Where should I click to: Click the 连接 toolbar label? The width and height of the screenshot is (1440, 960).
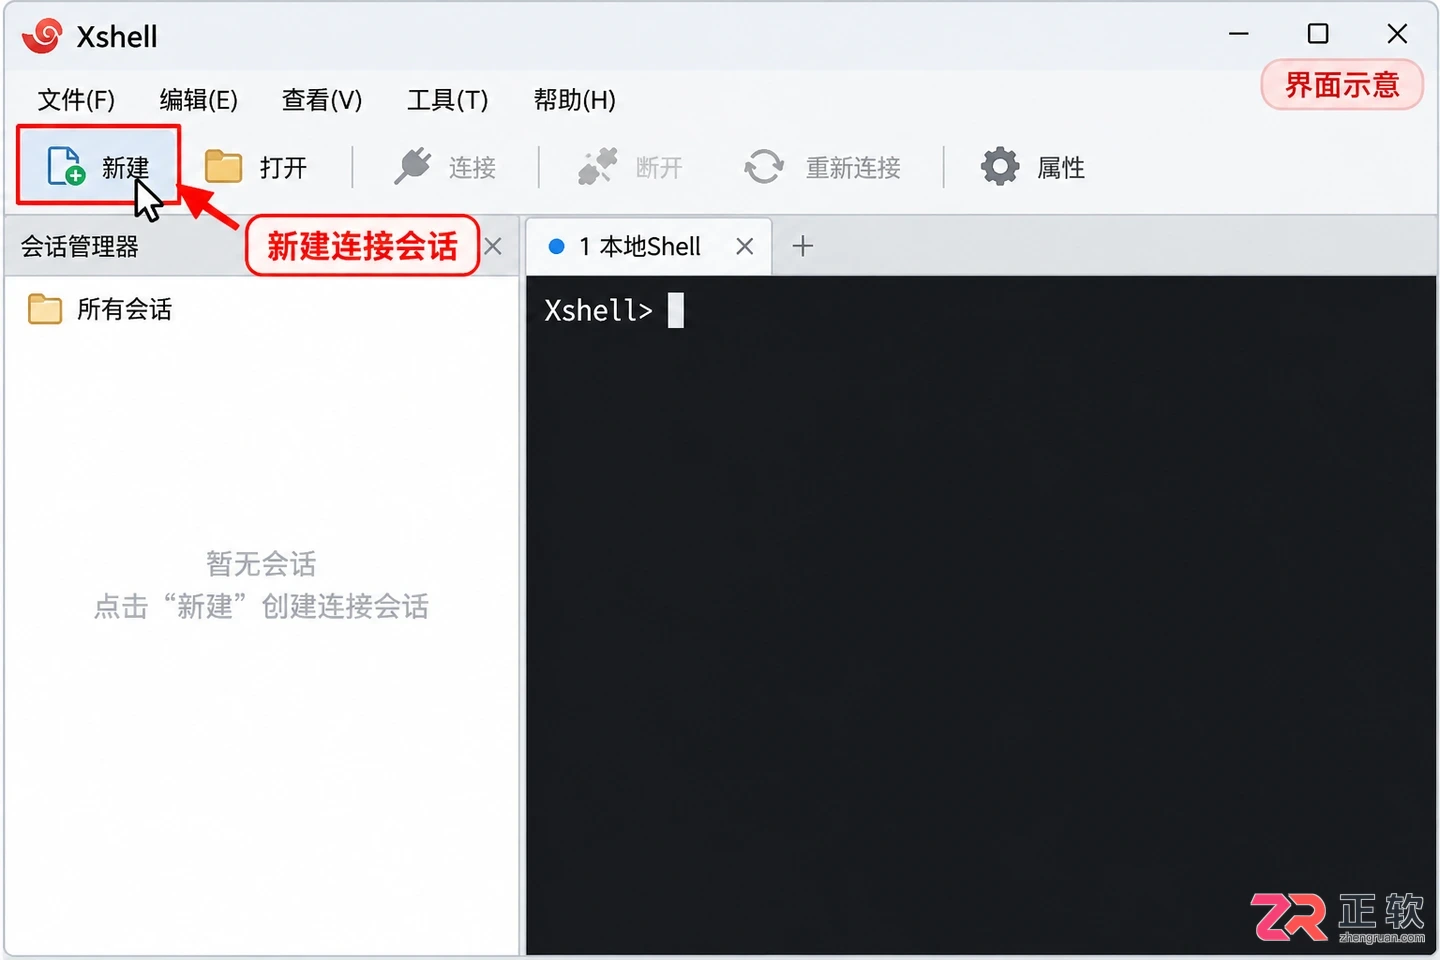[472, 167]
